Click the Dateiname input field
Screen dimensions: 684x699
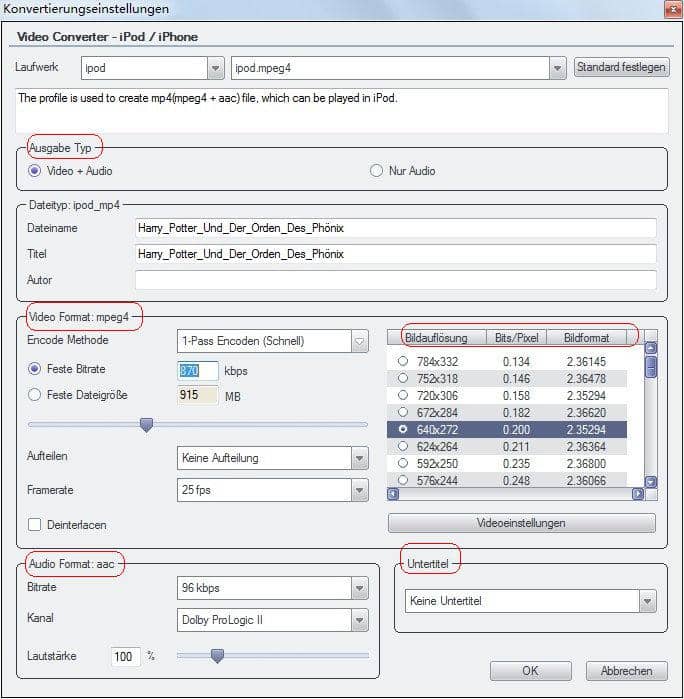tap(396, 228)
